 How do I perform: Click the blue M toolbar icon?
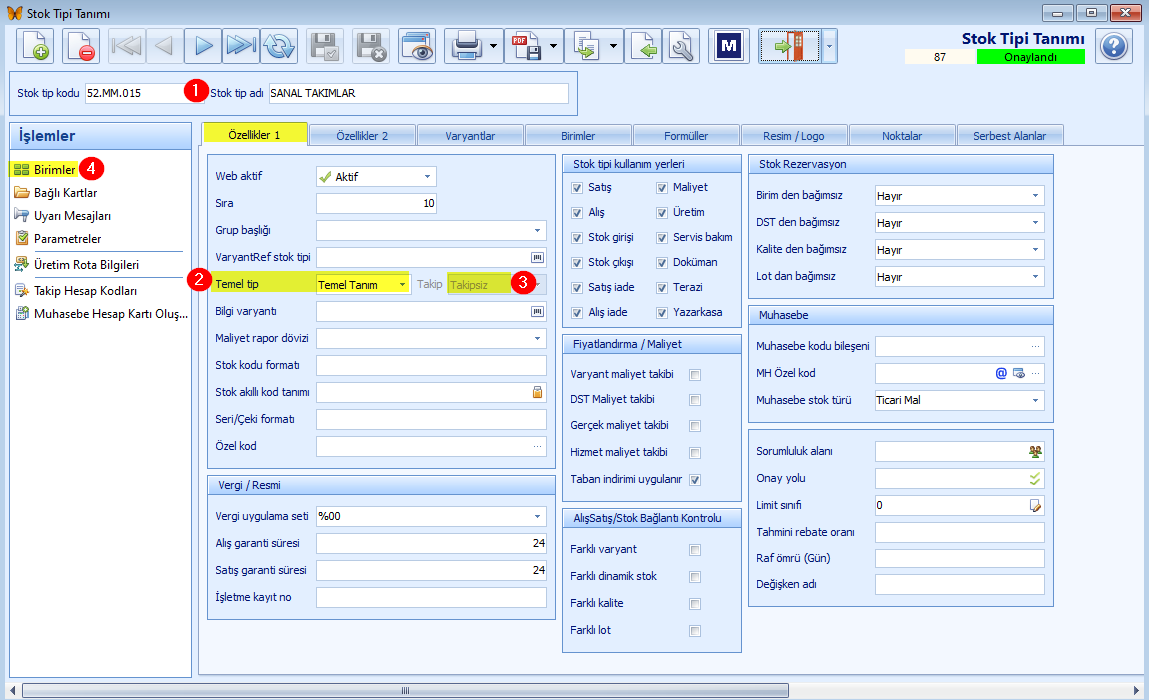728,46
